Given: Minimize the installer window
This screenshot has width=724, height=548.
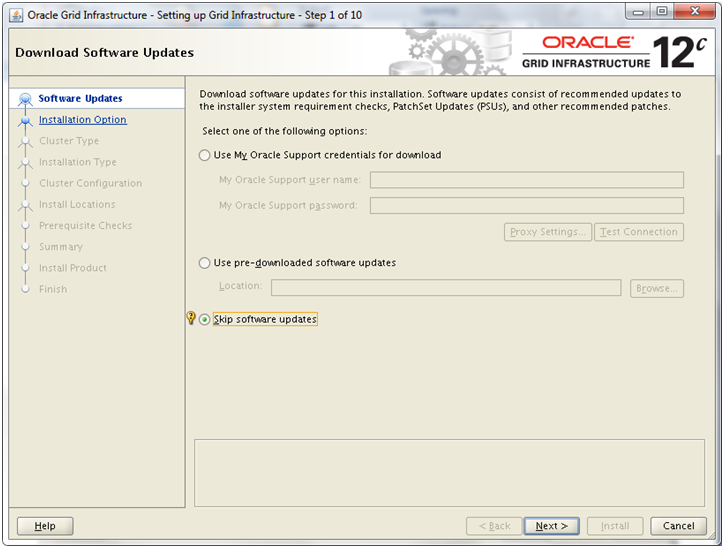Looking at the screenshot, I should tap(638, 12).
